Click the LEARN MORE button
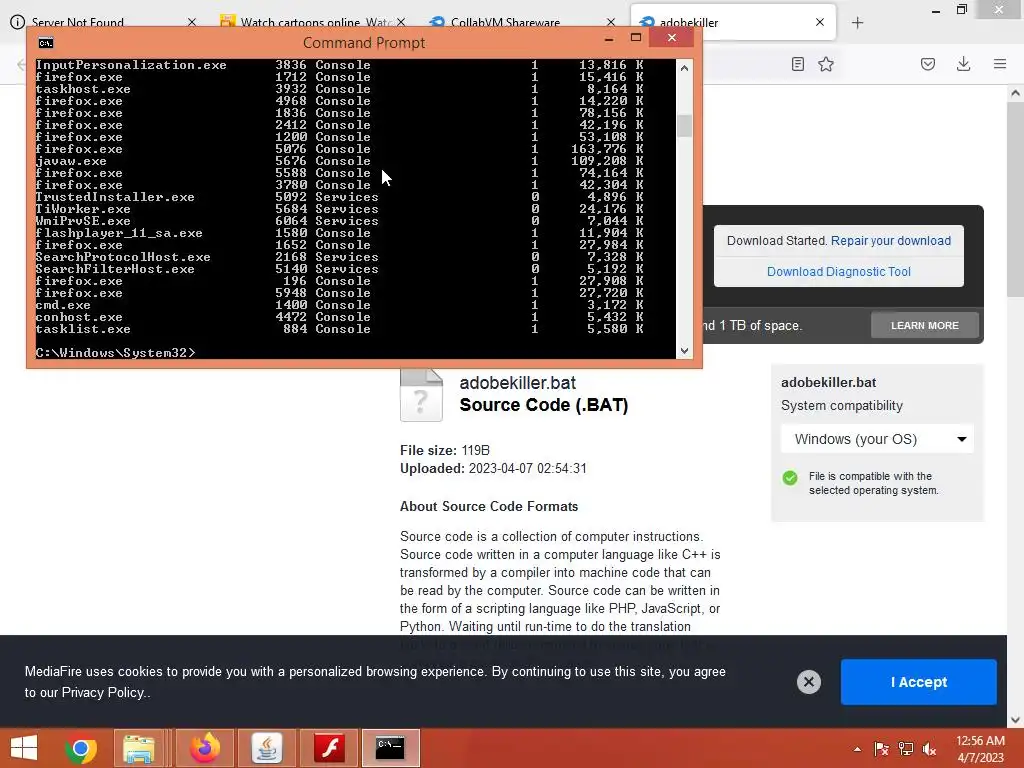The height and width of the screenshot is (768, 1024). pos(925,325)
